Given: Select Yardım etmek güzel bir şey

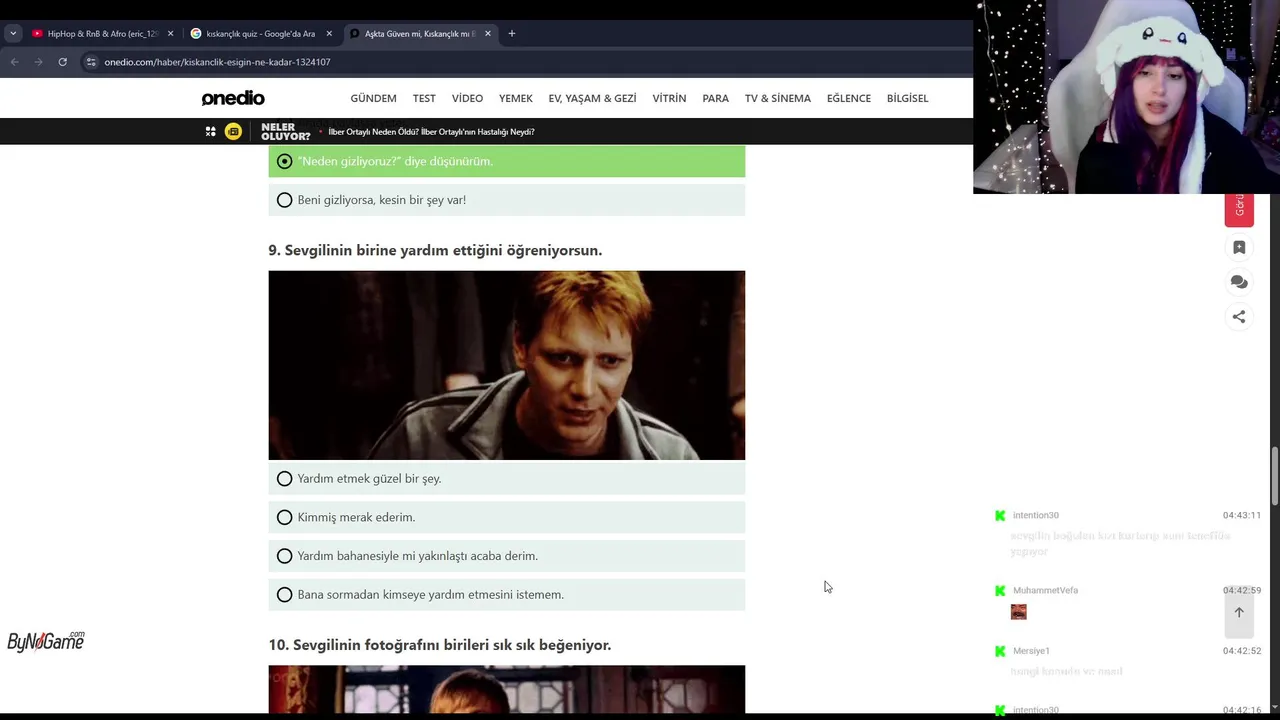Looking at the screenshot, I should point(506,479).
